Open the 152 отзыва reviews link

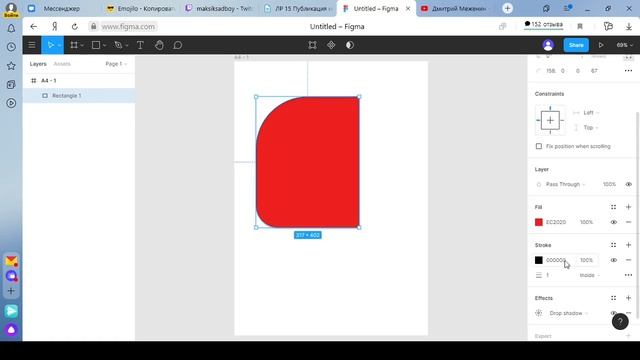click(x=543, y=25)
